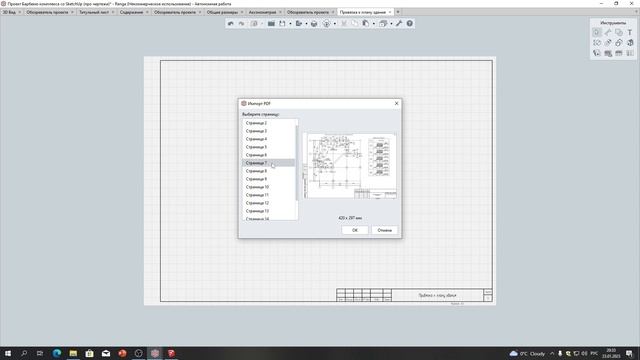Select Страница 11 in the page list

(269, 195)
